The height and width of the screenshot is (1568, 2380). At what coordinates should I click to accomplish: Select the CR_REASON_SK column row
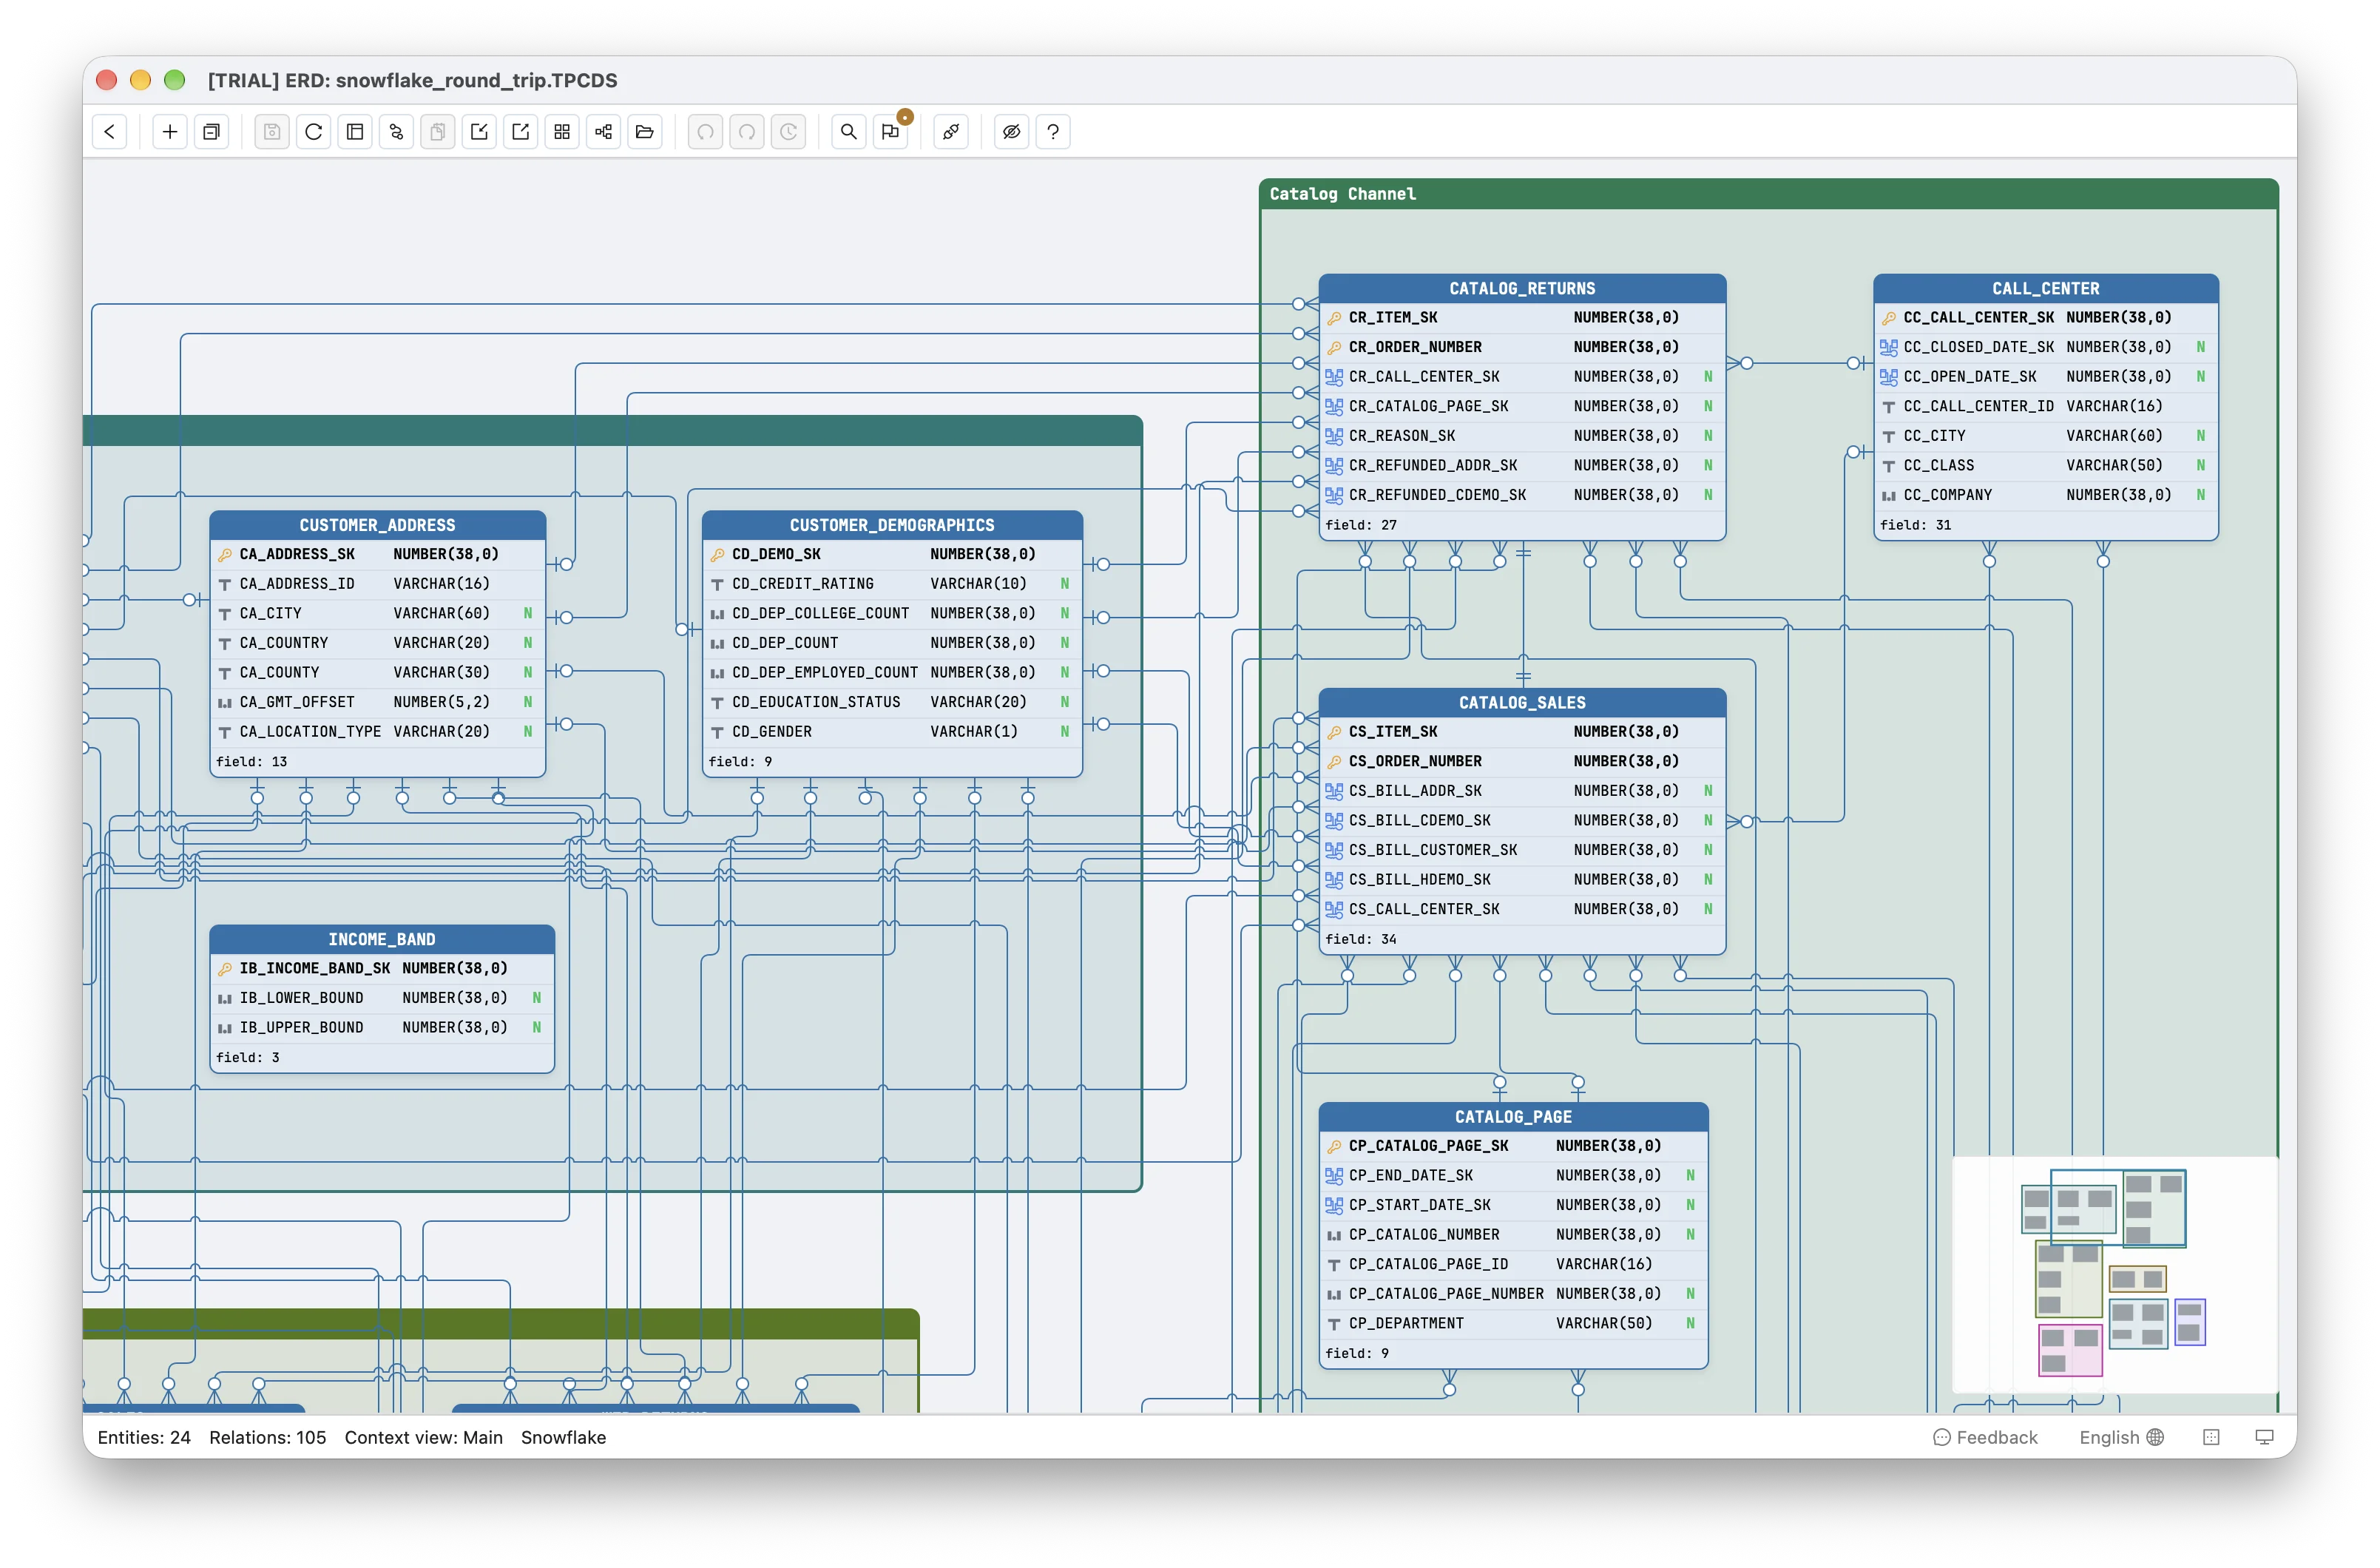1522,436
